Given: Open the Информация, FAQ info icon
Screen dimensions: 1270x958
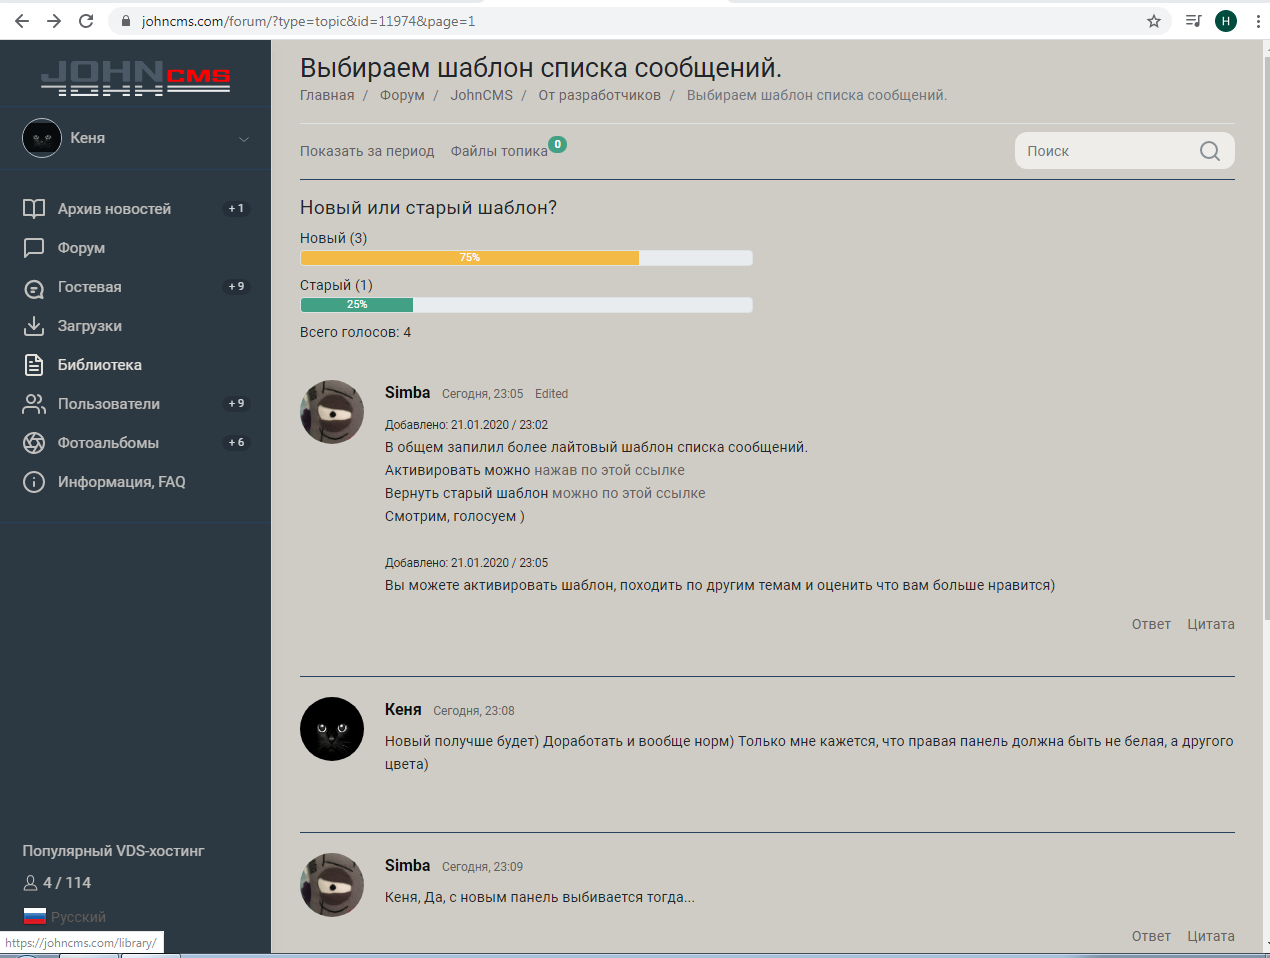Looking at the screenshot, I should pyautogui.click(x=34, y=482).
